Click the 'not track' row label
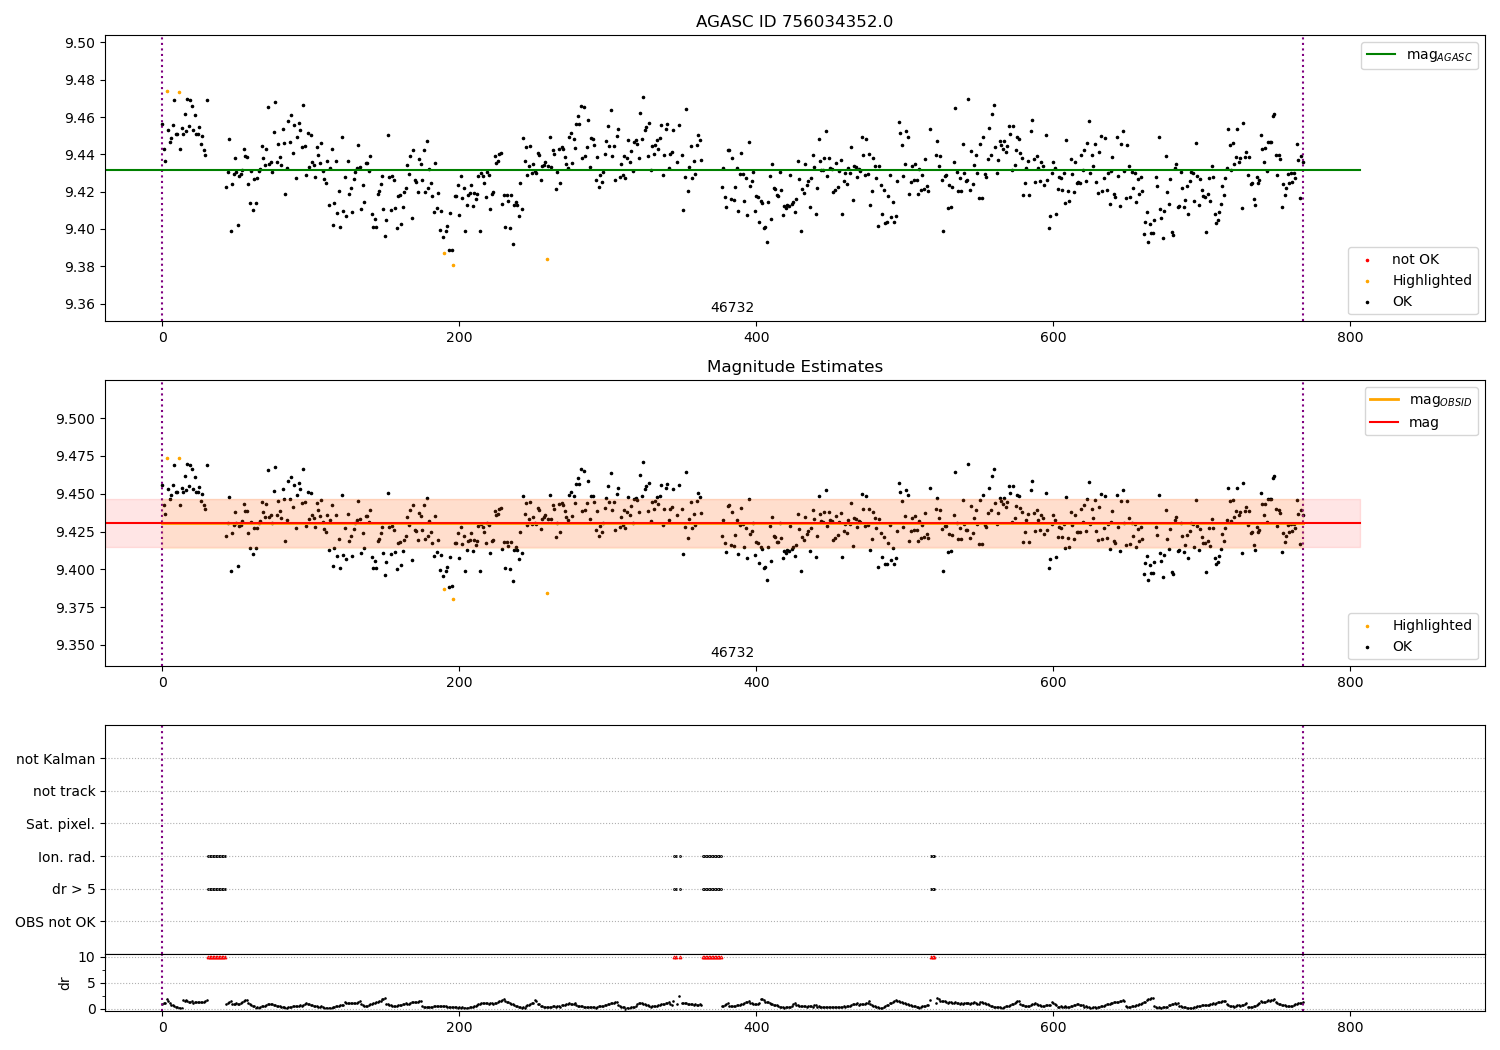 pos(64,792)
